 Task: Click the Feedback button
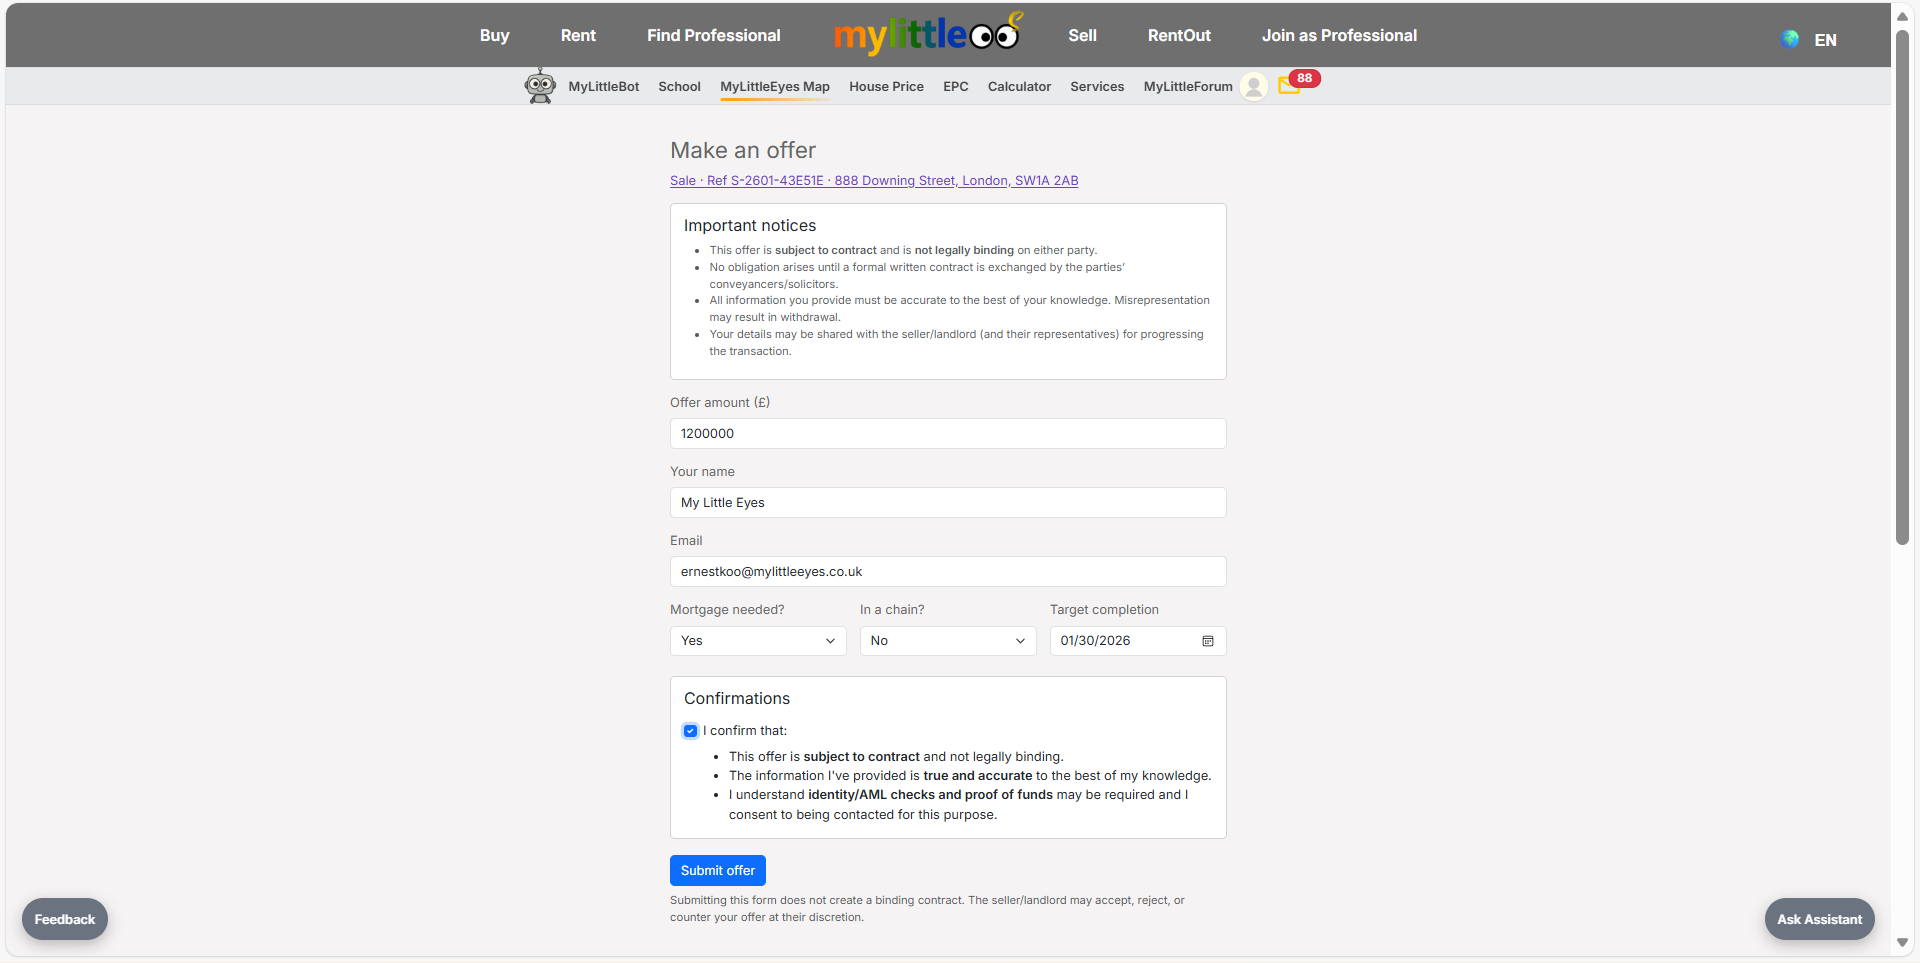64,918
